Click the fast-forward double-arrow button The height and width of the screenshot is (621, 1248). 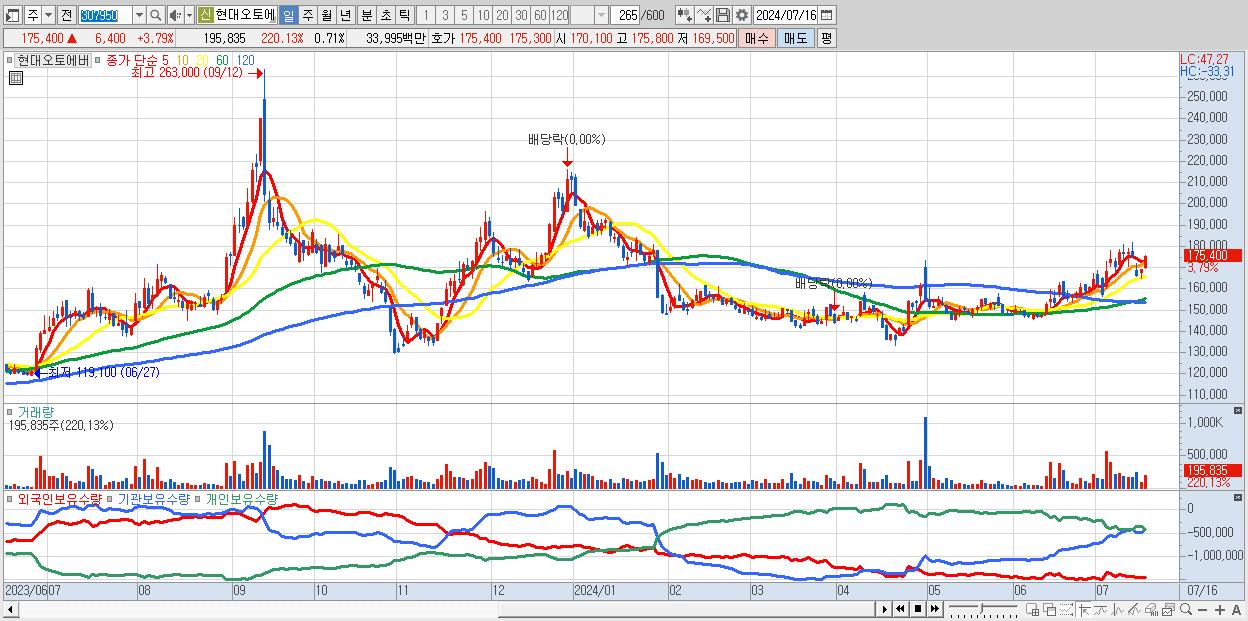[934, 609]
